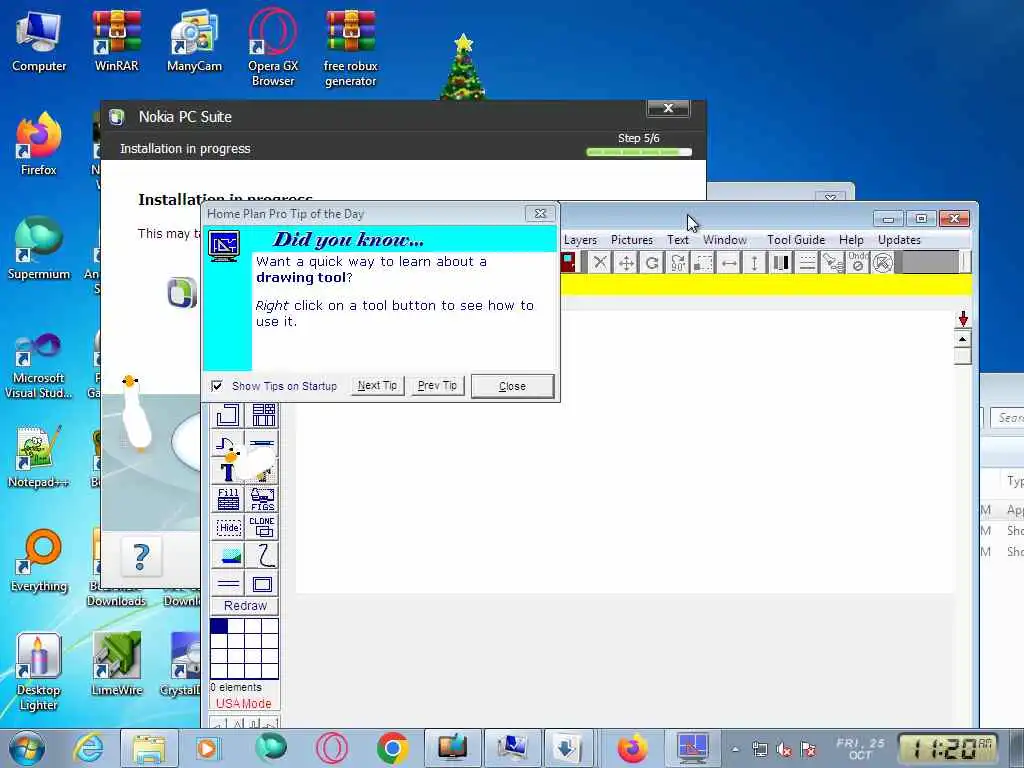Select the rectangle frame tool
1024x768 pixels.
click(263, 583)
